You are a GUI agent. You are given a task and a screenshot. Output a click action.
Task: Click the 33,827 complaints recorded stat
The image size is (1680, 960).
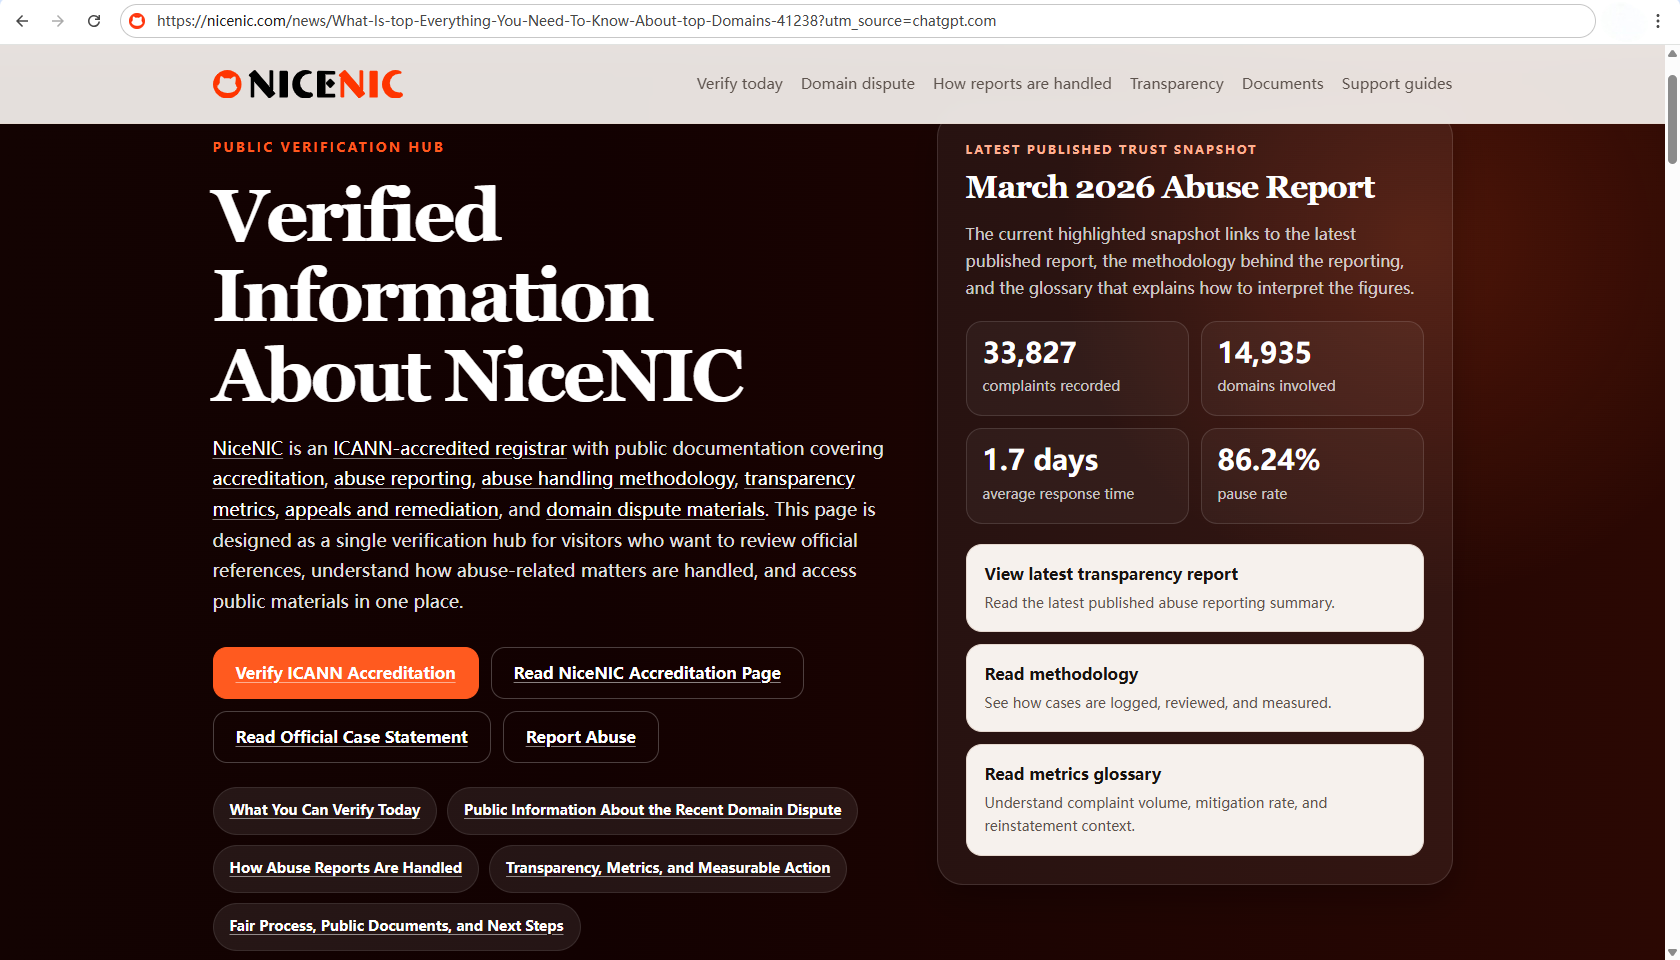pyautogui.click(x=1077, y=368)
